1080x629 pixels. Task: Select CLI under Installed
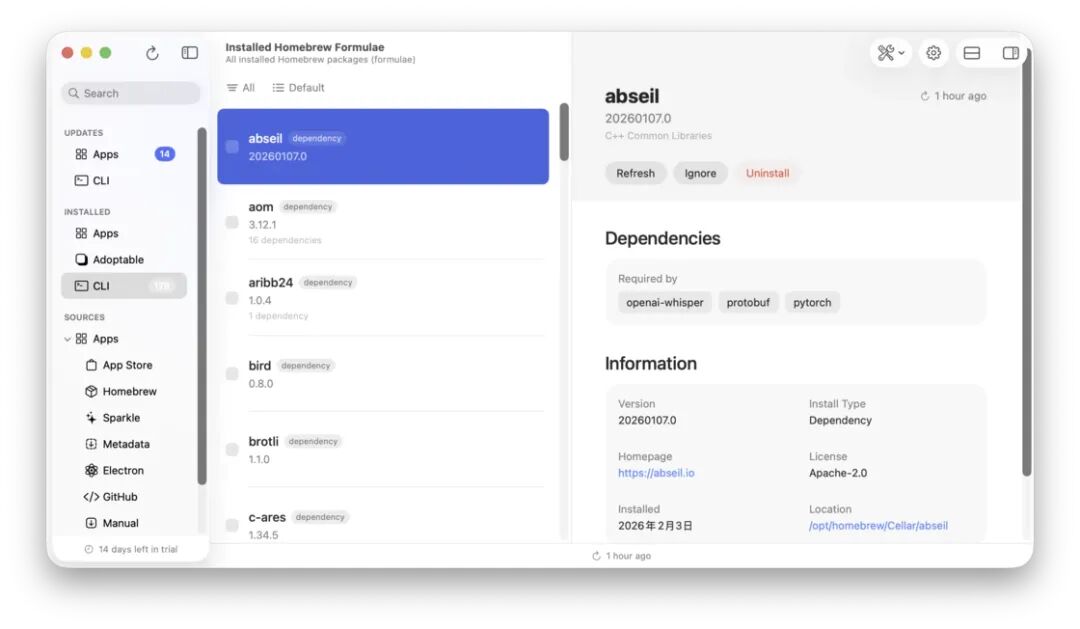click(x=124, y=286)
